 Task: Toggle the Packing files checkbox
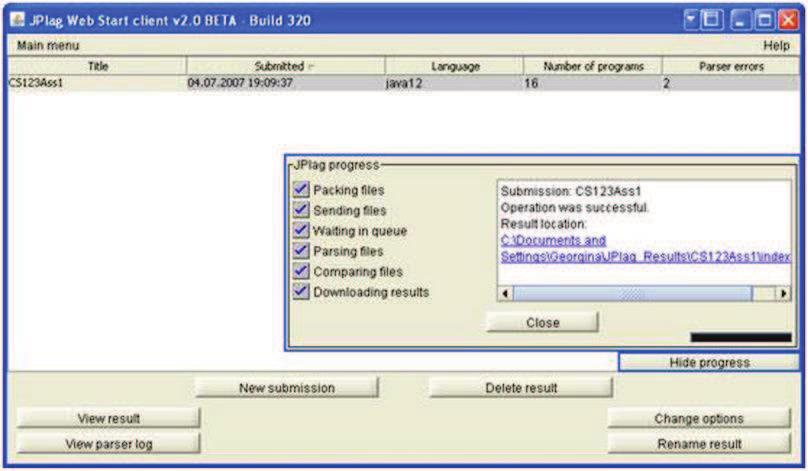pos(301,189)
